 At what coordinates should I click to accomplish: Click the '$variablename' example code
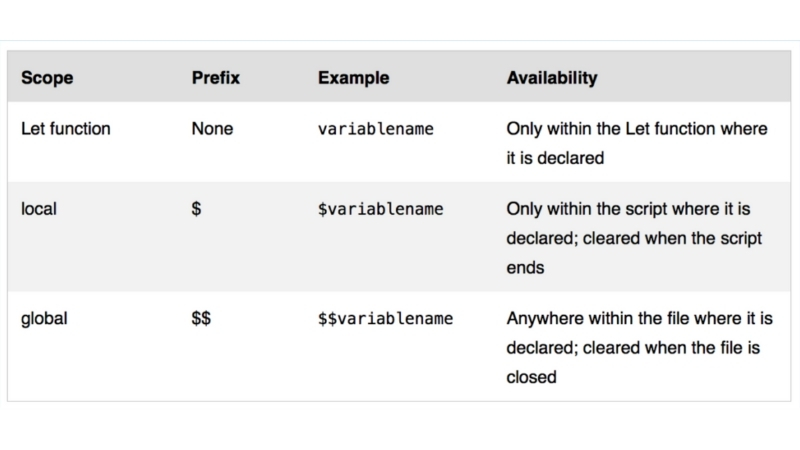[381, 209]
